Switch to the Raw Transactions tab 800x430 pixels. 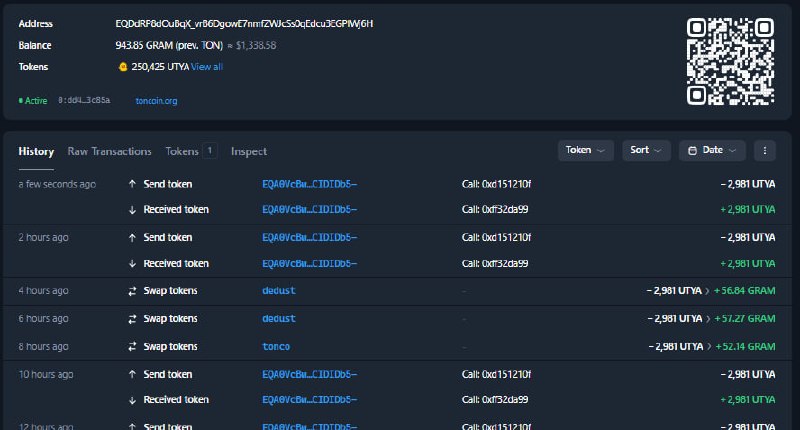(x=109, y=151)
